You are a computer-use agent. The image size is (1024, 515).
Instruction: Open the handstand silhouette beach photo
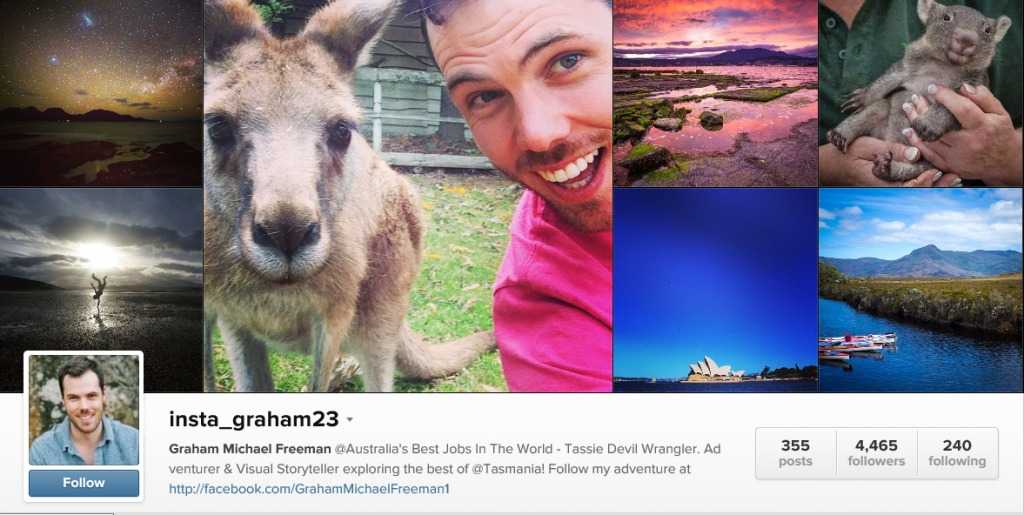101,290
